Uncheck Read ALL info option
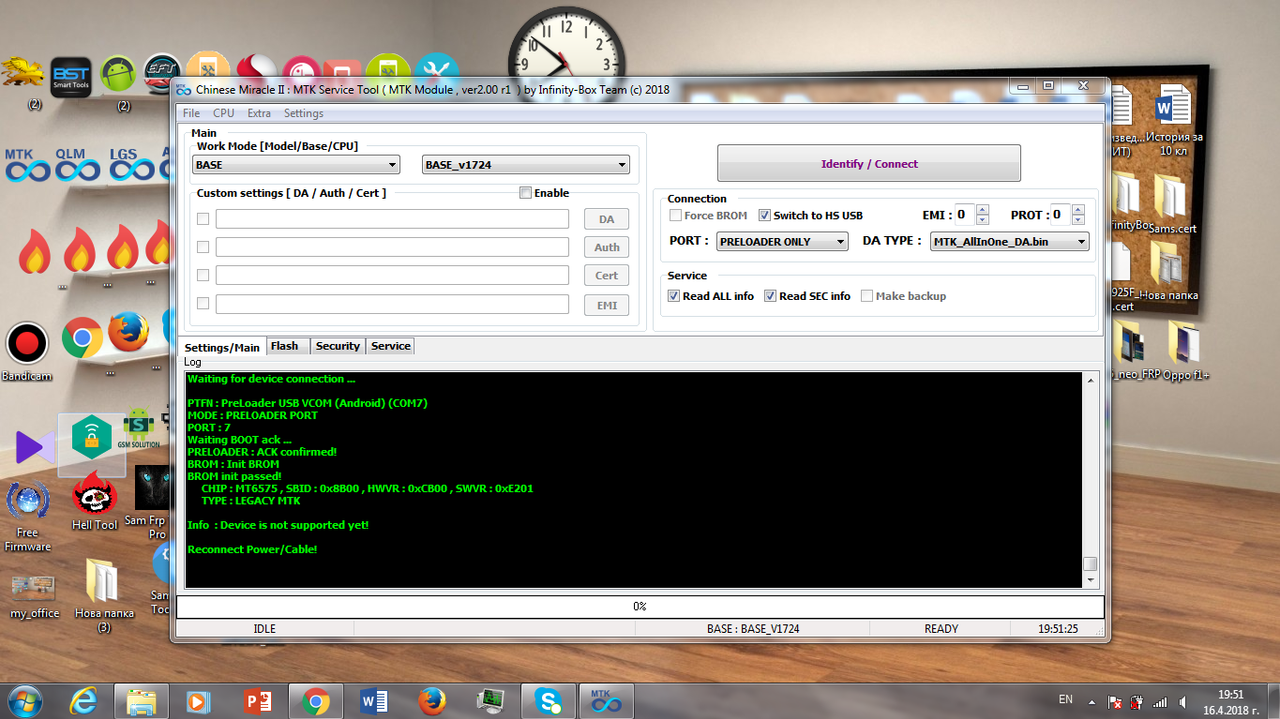The height and width of the screenshot is (719, 1280). coord(674,296)
